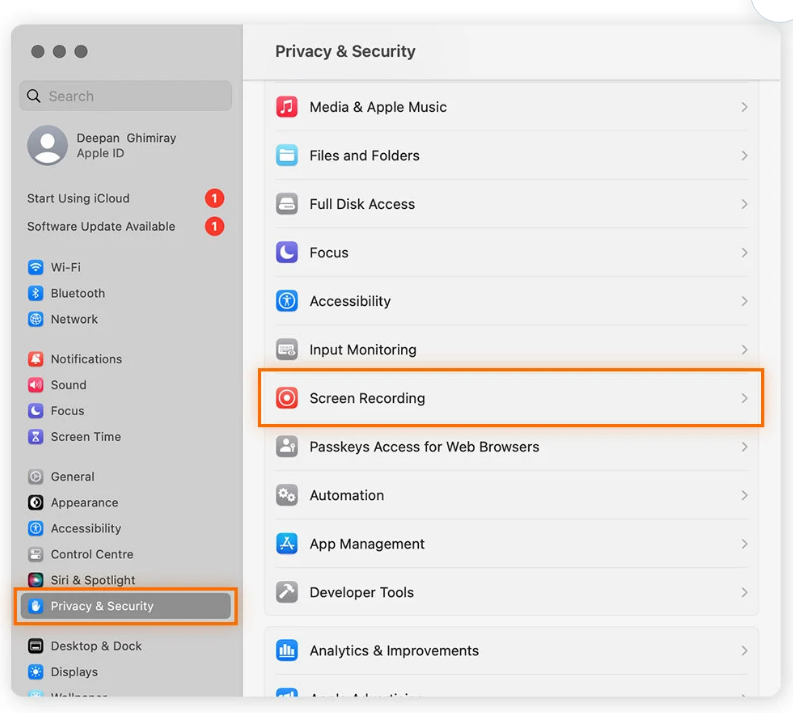The height and width of the screenshot is (713, 793).
Task: Click the Search settings field
Action: coord(126,96)
